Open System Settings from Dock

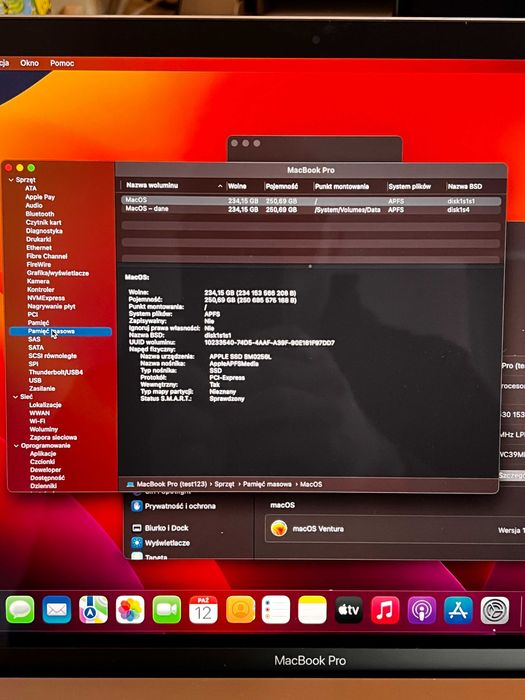click(495, 610)
